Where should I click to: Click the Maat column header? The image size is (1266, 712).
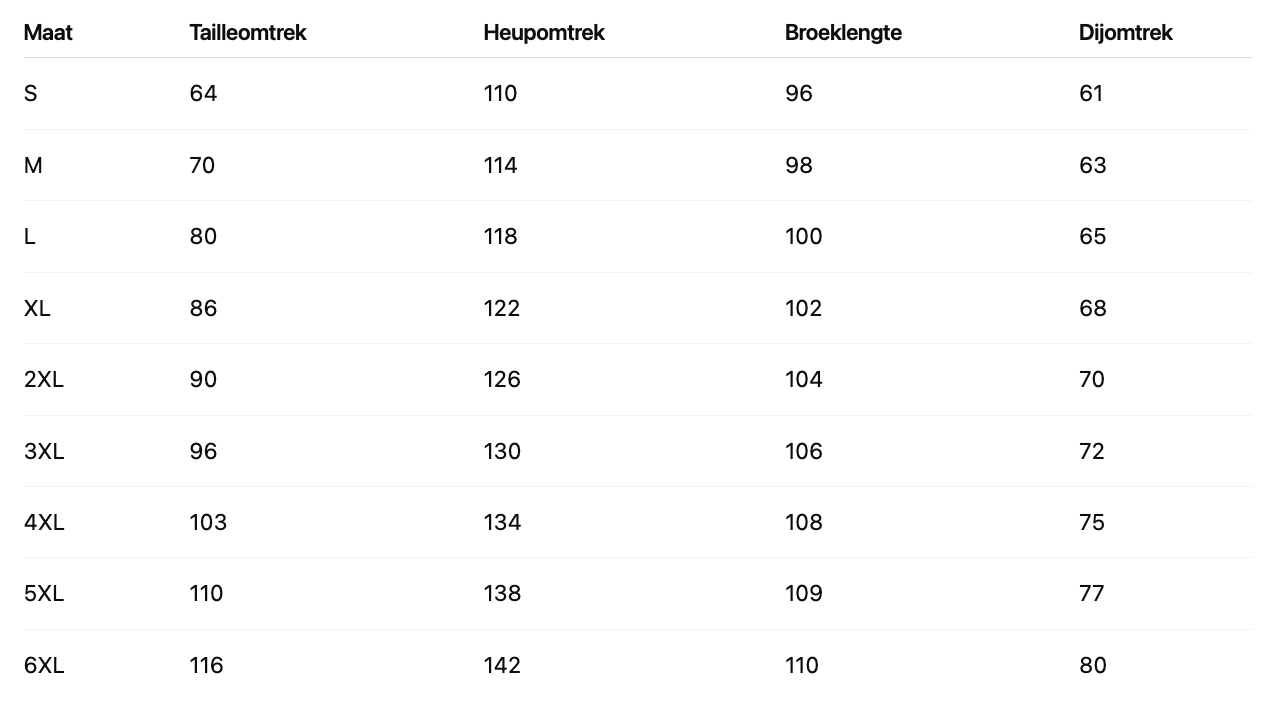coord(48,33)
